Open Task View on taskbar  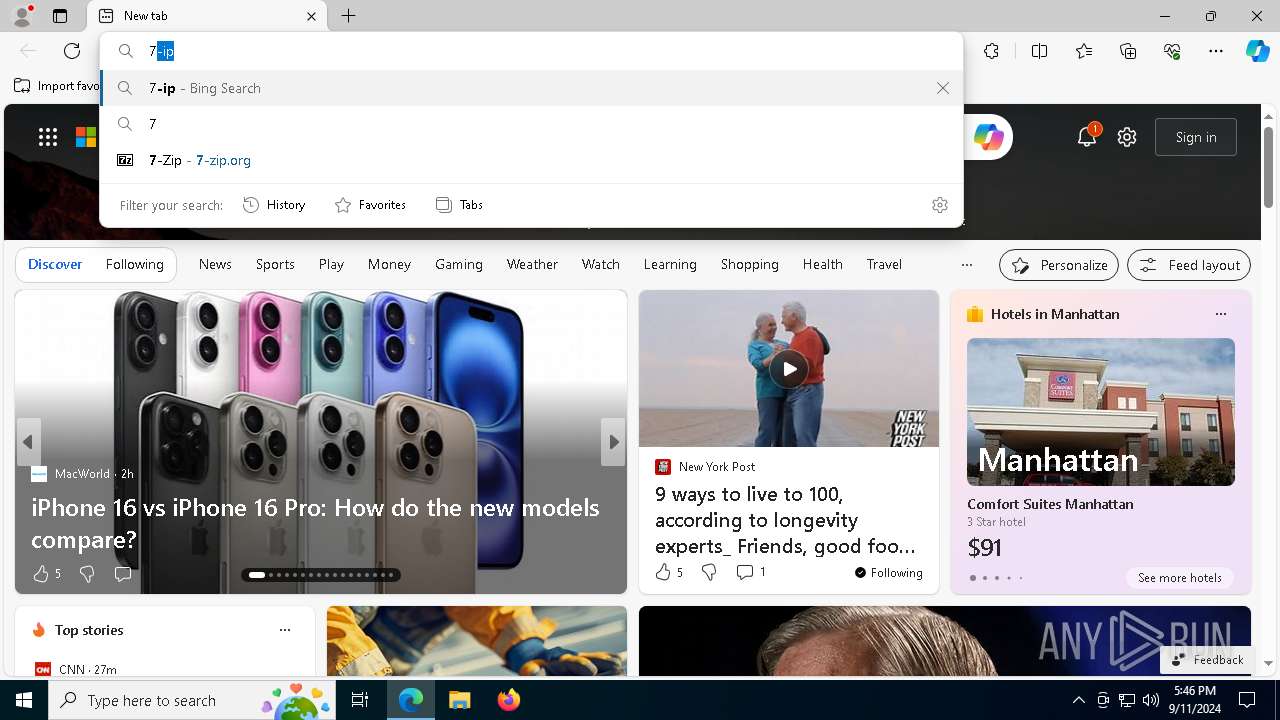pos(360,700)
